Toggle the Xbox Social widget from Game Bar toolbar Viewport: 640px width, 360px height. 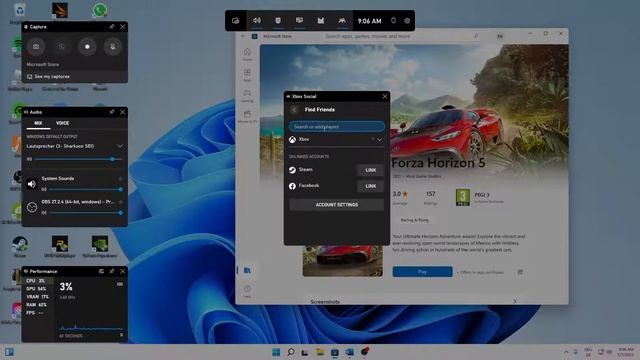[x=342, y=20]
